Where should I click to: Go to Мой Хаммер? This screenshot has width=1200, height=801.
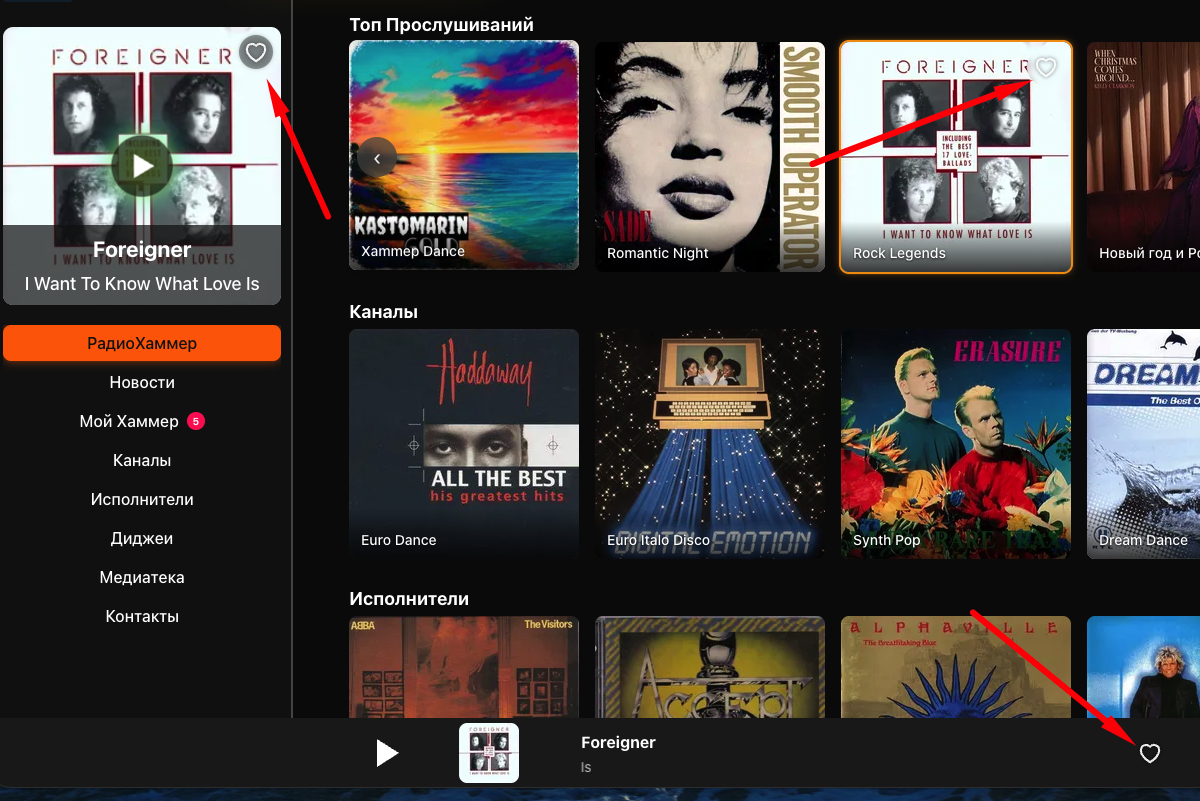129,421
